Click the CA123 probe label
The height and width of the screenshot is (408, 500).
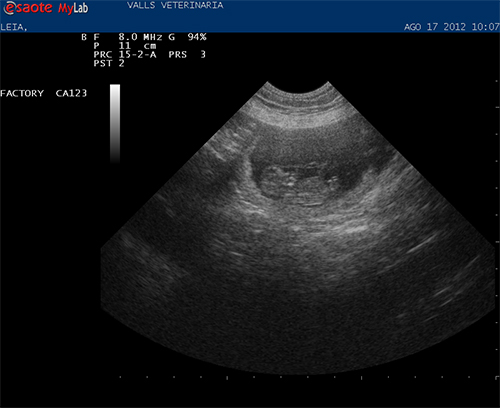(x=71, y=93)
